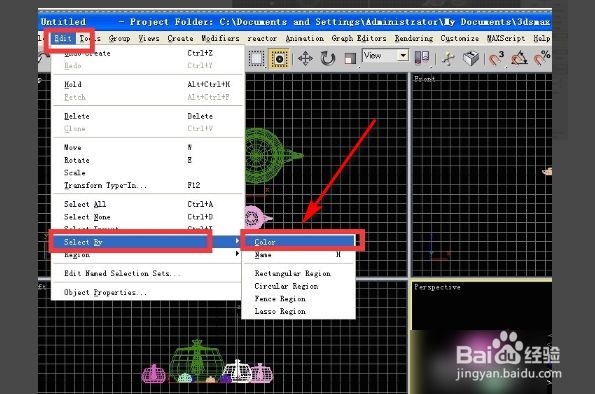Activate the Select and Scale tool
This screenshot has width=595, height=394.
pyautogui.click(x=350, y=59)
